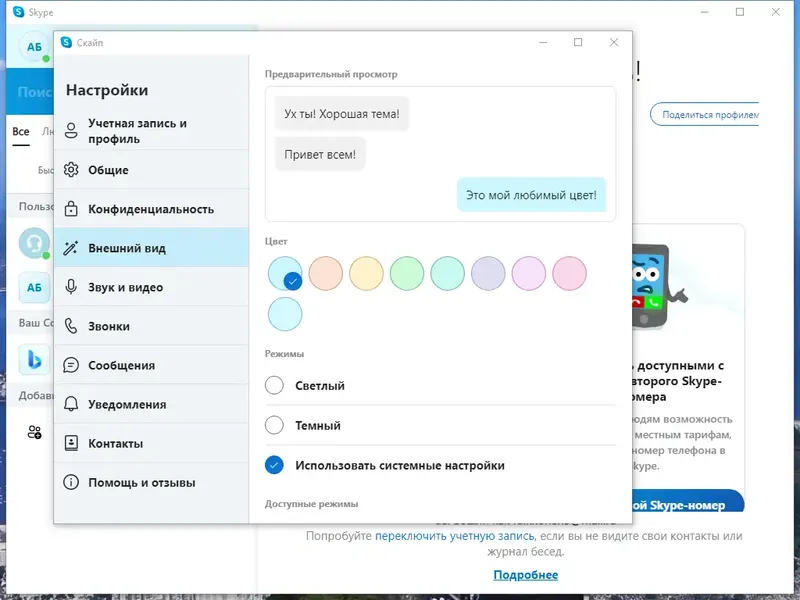Click the Помощь и отзывы info icon
This screenshot has width=800, height=600.
pos(70,481)
